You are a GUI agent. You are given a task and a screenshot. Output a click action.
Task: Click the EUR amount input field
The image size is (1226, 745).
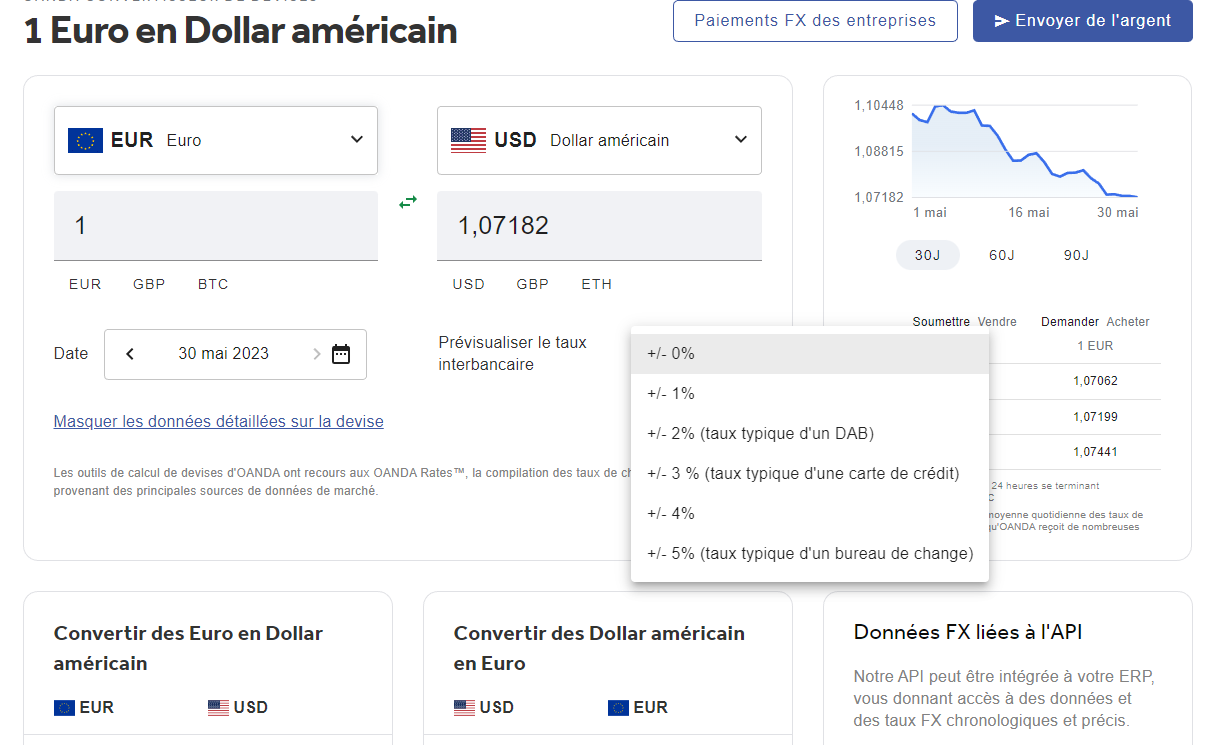tap(215, 225)
